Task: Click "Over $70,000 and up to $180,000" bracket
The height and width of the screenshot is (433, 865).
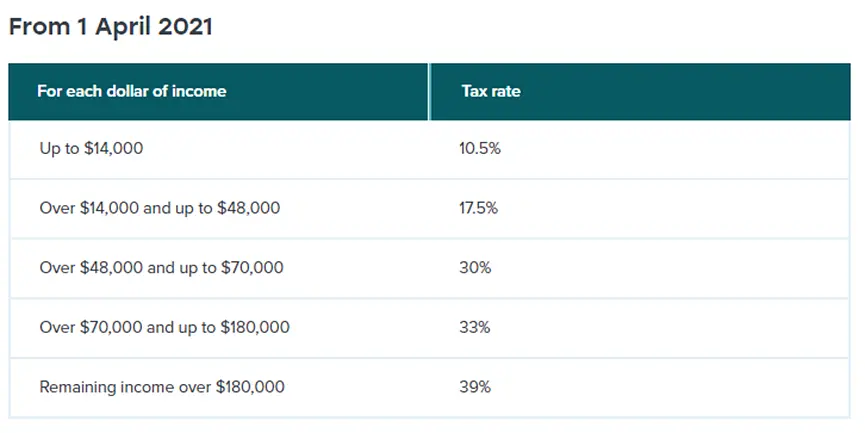Action: tap(165, 326)
